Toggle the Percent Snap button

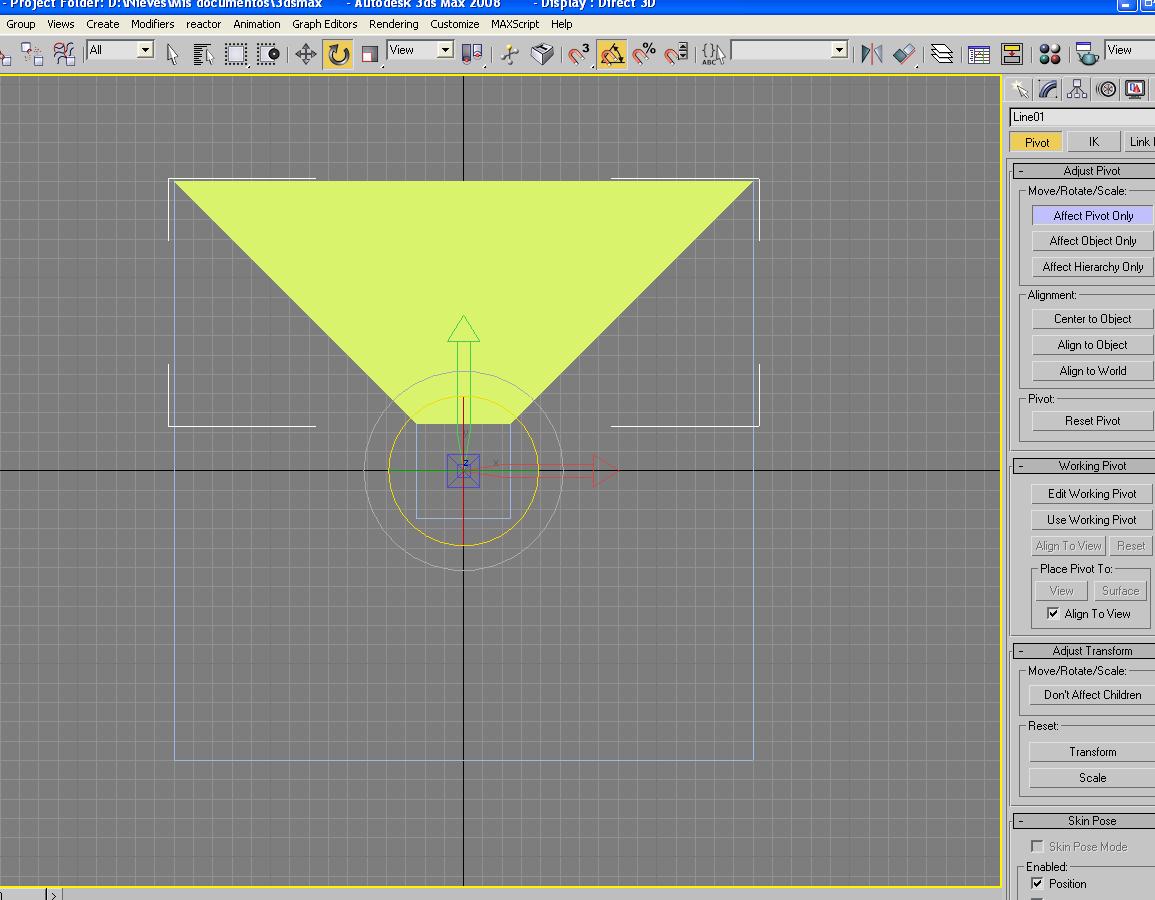pos(644,54)
